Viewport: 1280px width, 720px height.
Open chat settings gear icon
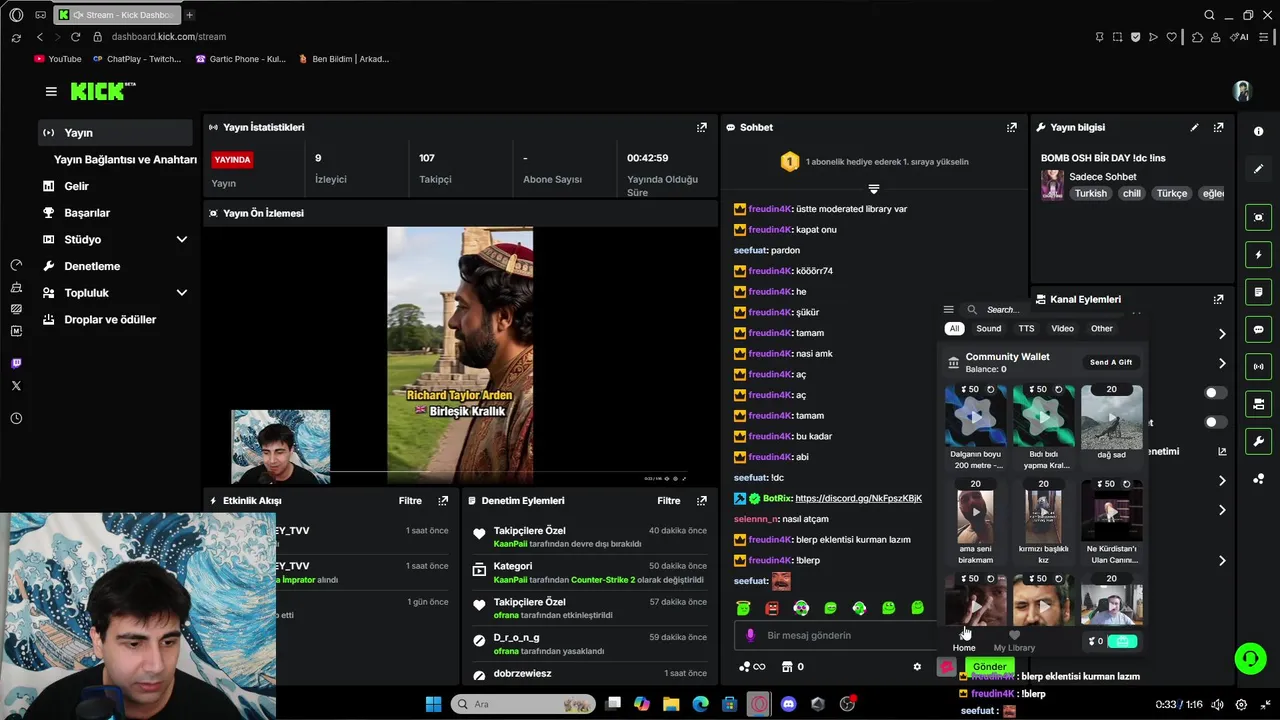pyautogui.click(x=917, y=666)
